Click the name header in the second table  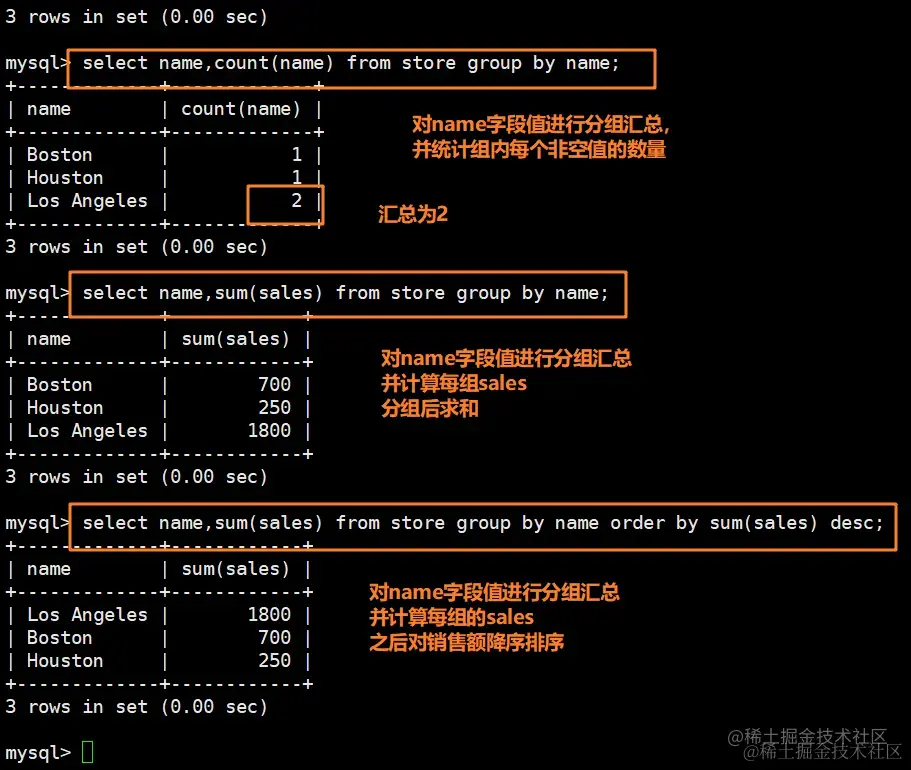(49, 339)
